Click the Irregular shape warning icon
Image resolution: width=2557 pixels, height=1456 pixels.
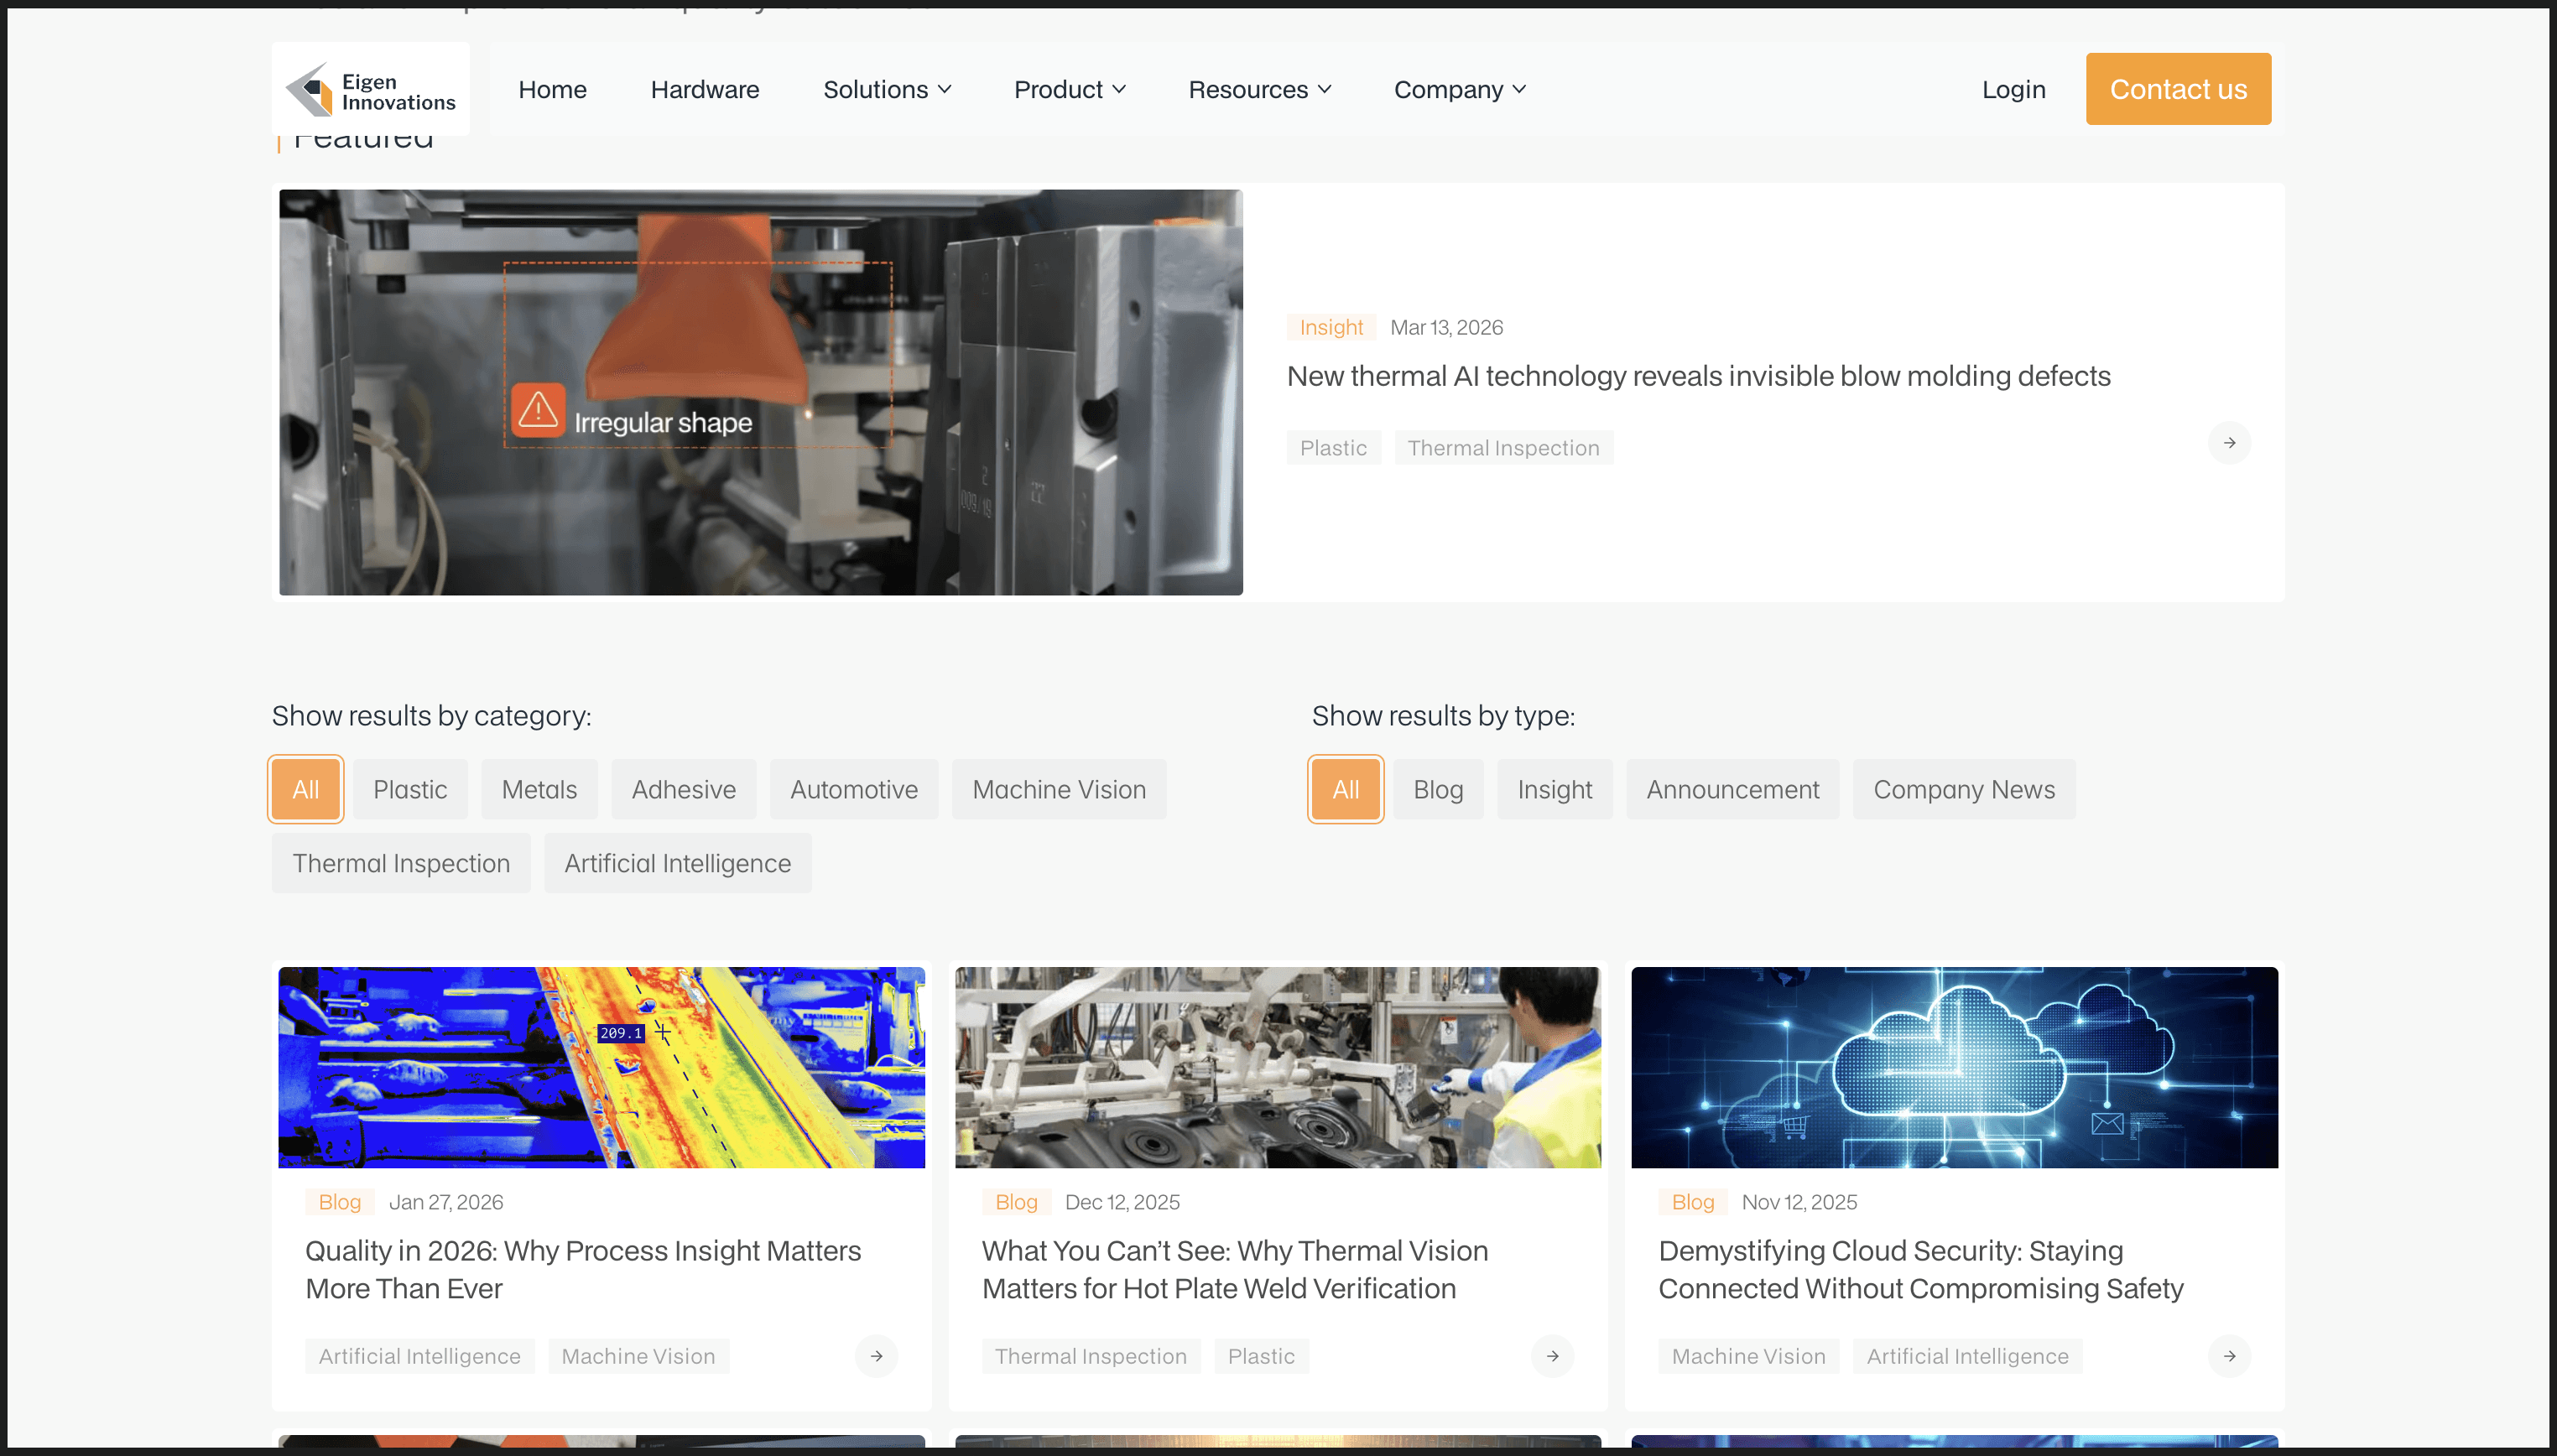pyautogui.click(x=538, y=409)
